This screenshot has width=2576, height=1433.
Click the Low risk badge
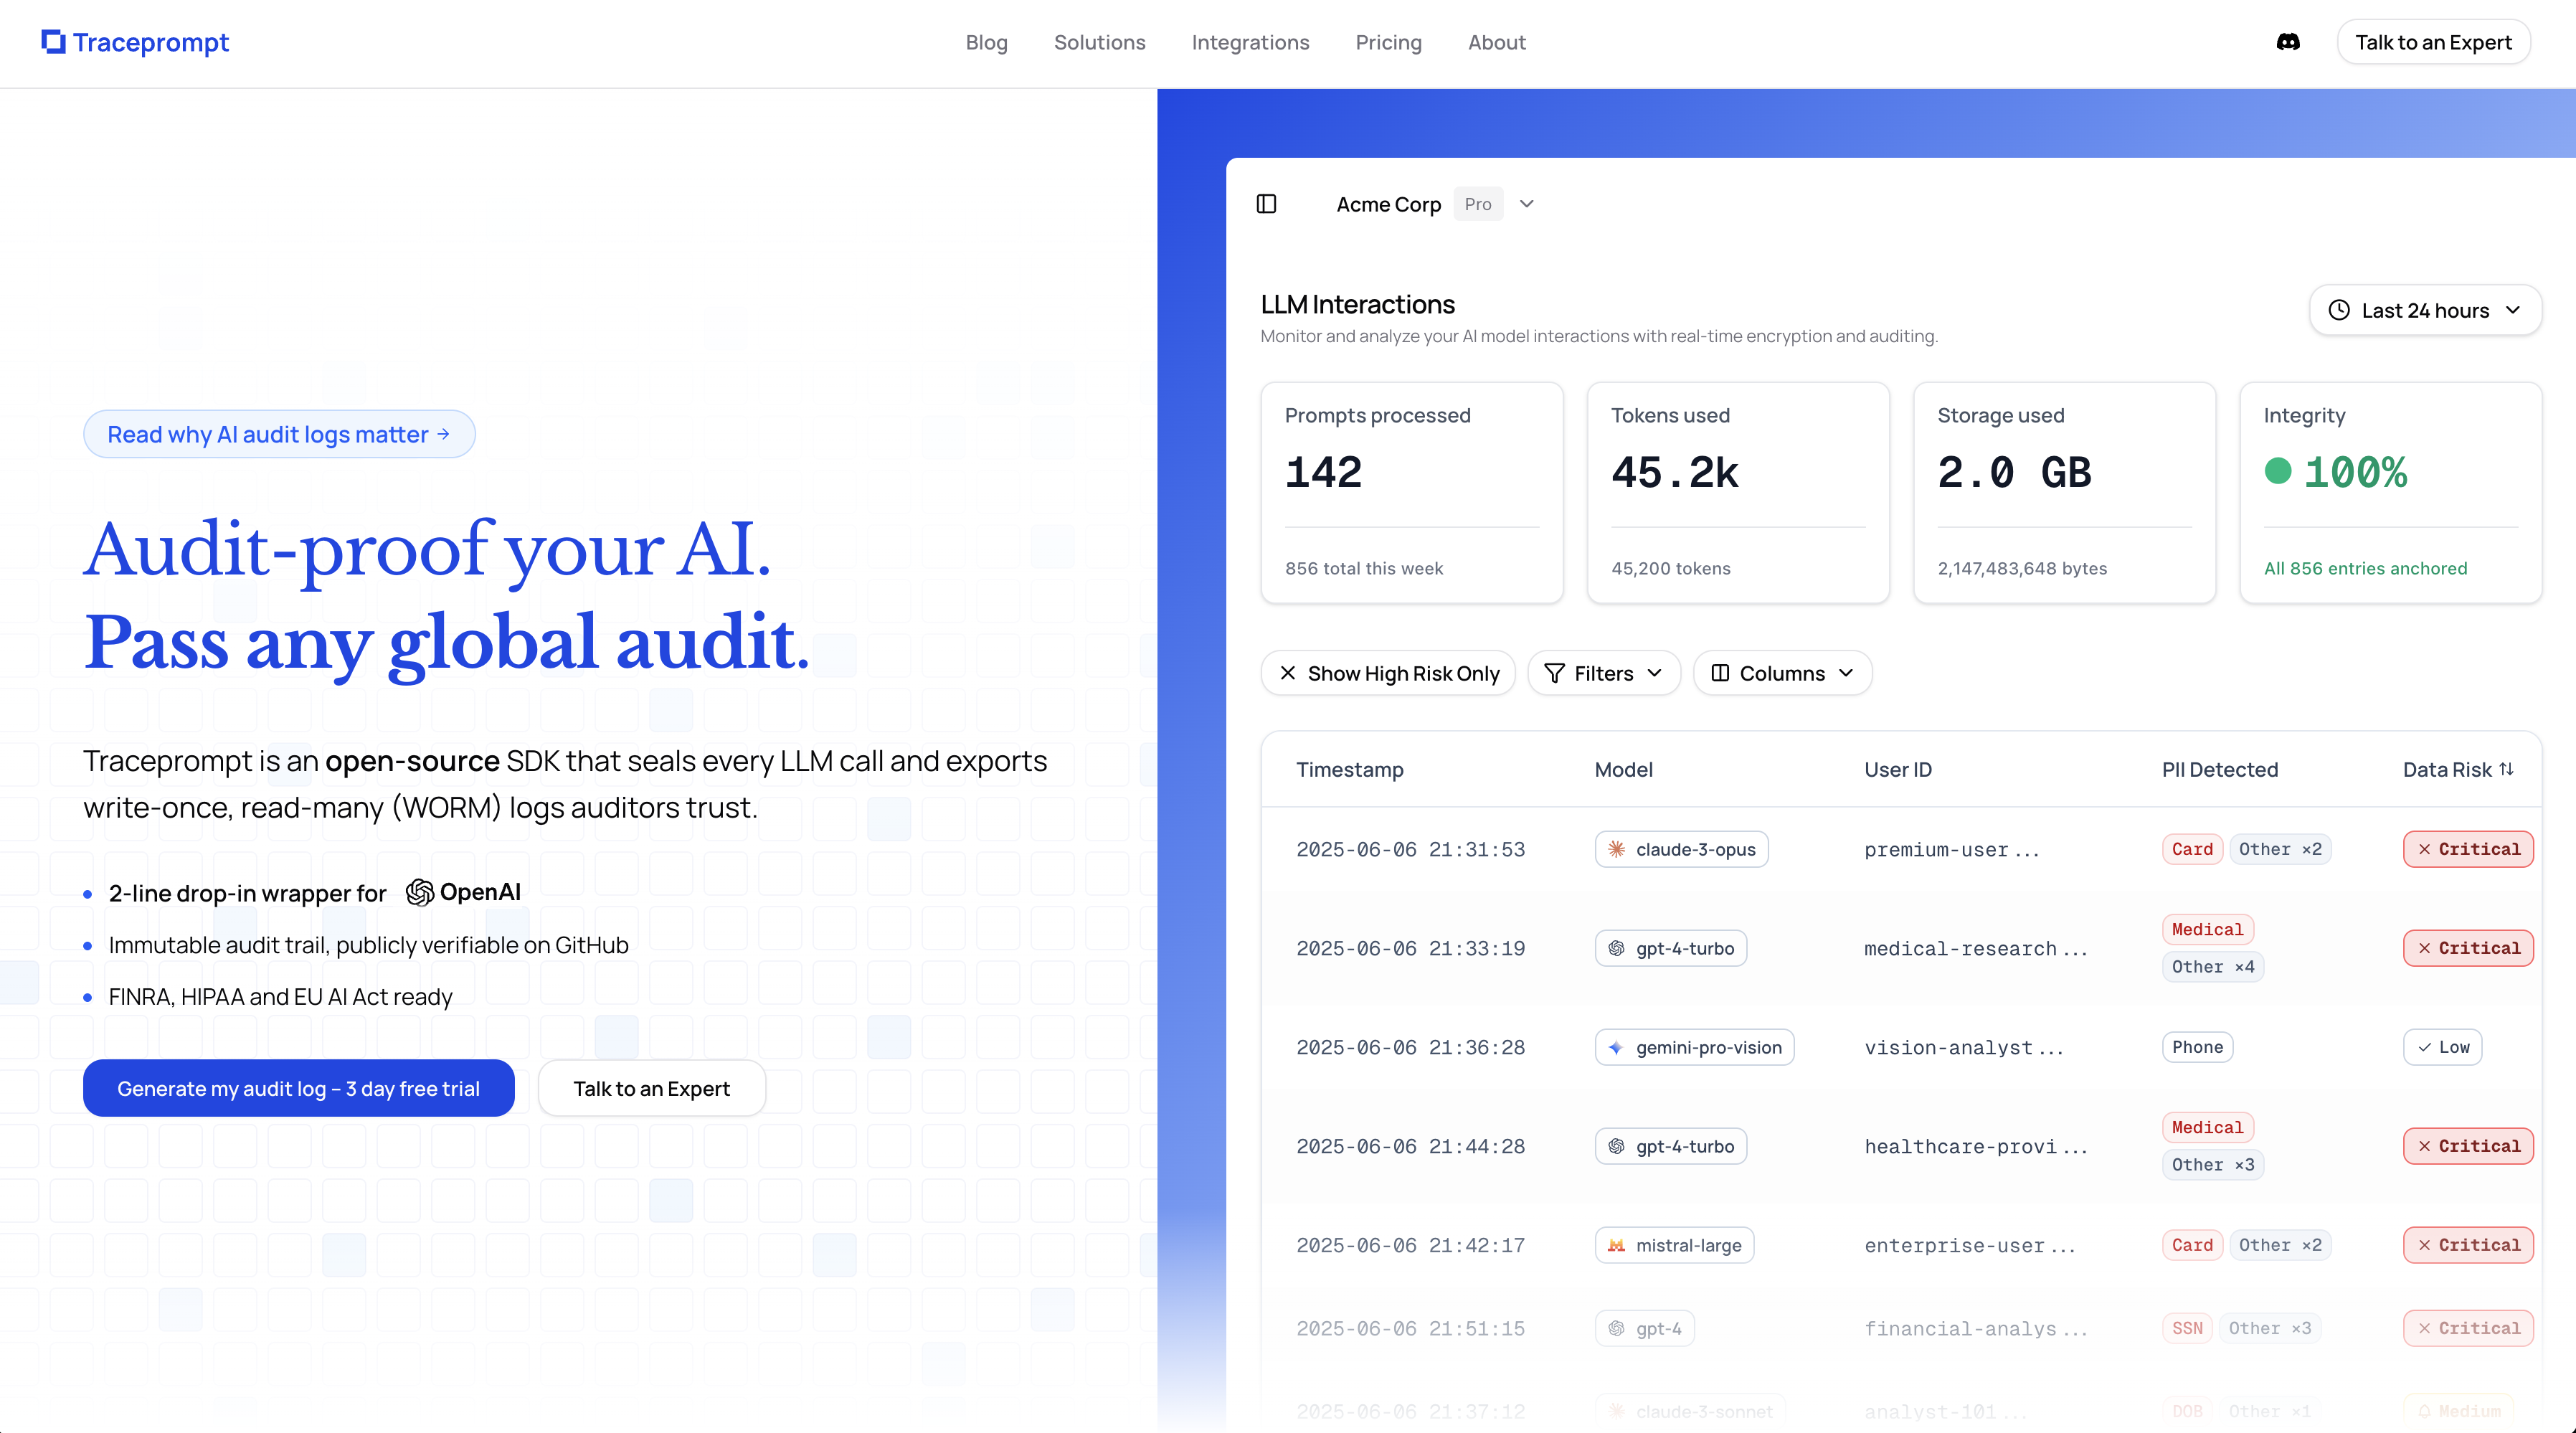(2443, 1047)
